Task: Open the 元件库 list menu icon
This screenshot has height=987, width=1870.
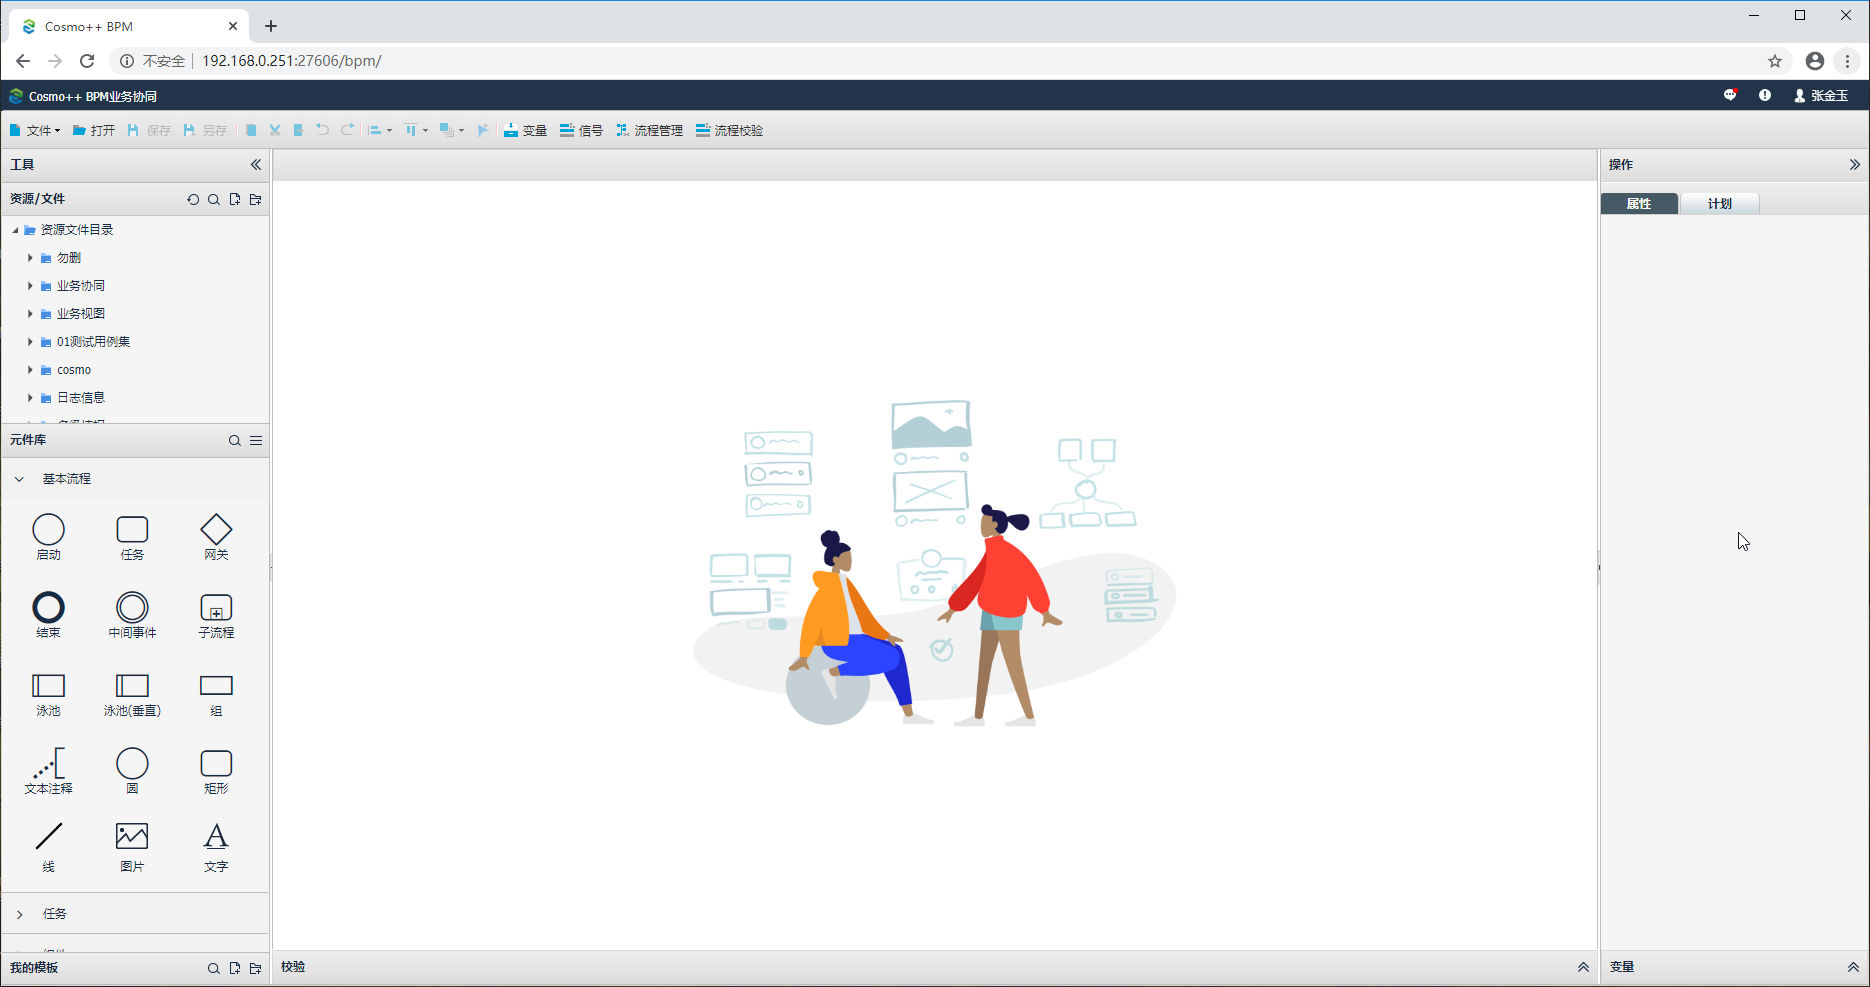Action: point(256,440)
